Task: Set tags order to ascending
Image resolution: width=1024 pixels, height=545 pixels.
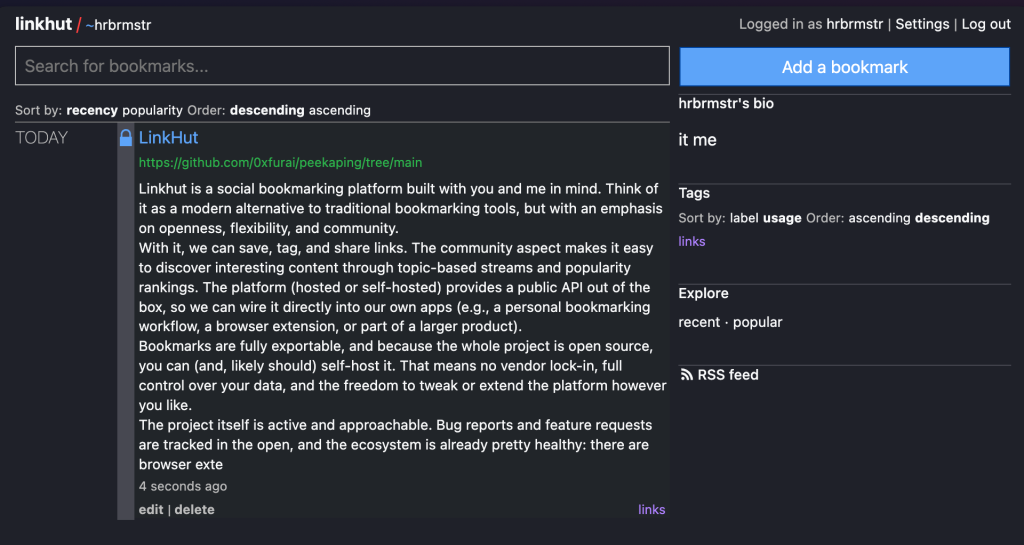Action: pos(879,218)
